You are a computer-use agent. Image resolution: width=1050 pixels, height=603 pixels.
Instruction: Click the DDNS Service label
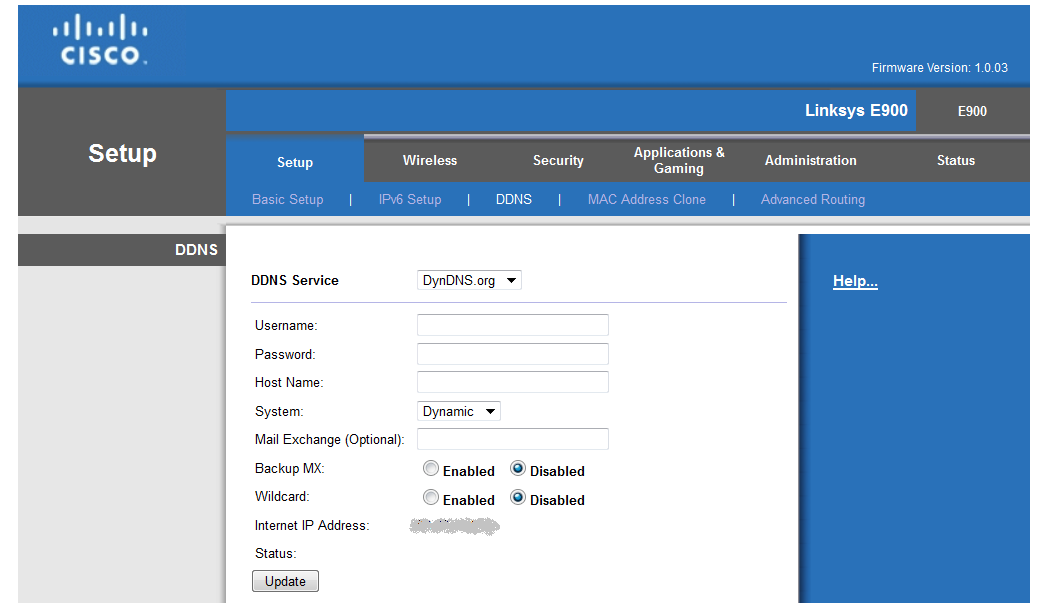tap(295, 280)
